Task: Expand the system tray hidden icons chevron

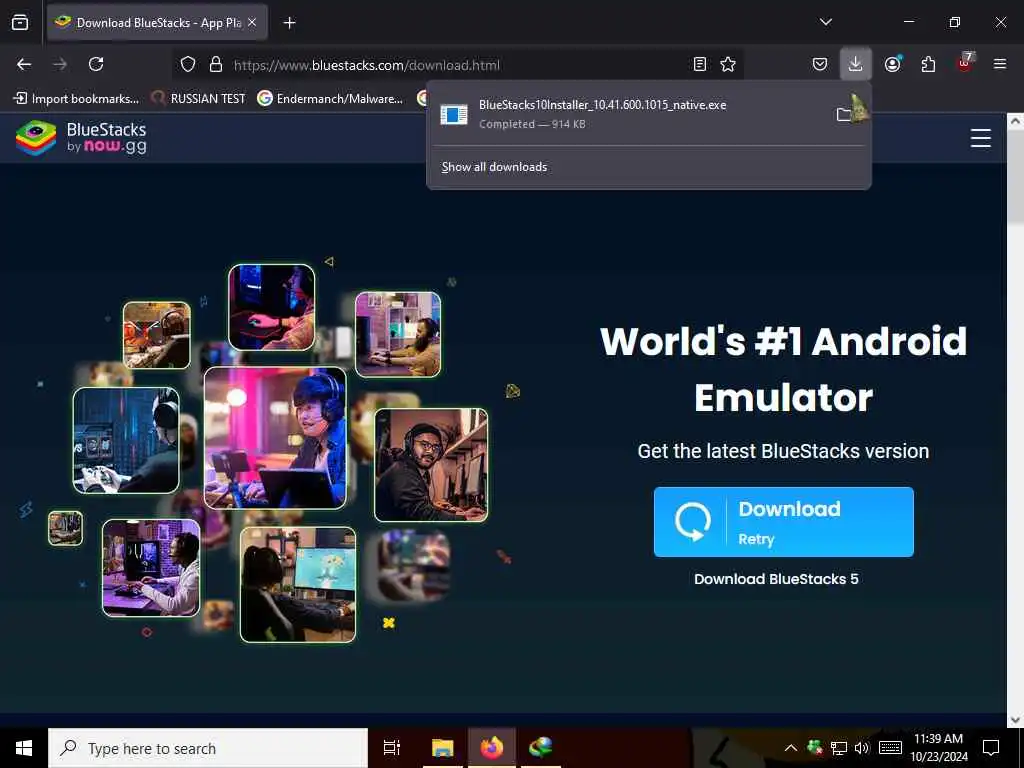Action: pos(790,748)
